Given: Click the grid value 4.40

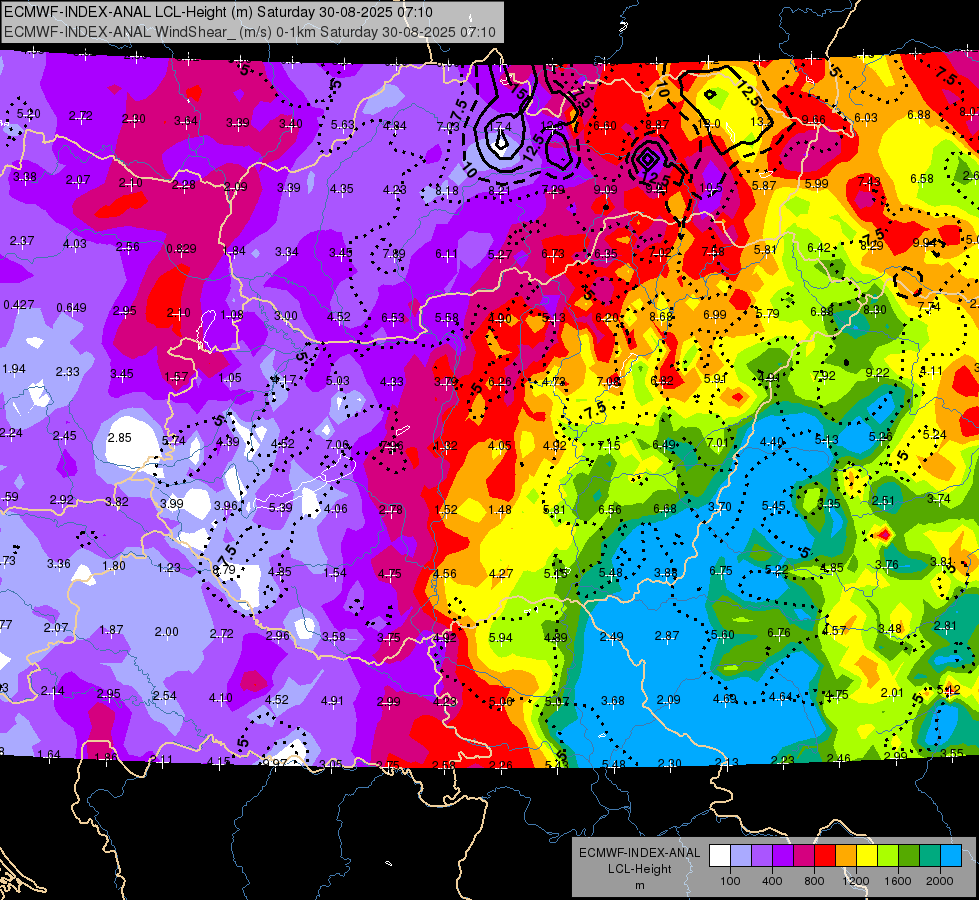Looking at the screenshot, I should [x=772, y=442].
